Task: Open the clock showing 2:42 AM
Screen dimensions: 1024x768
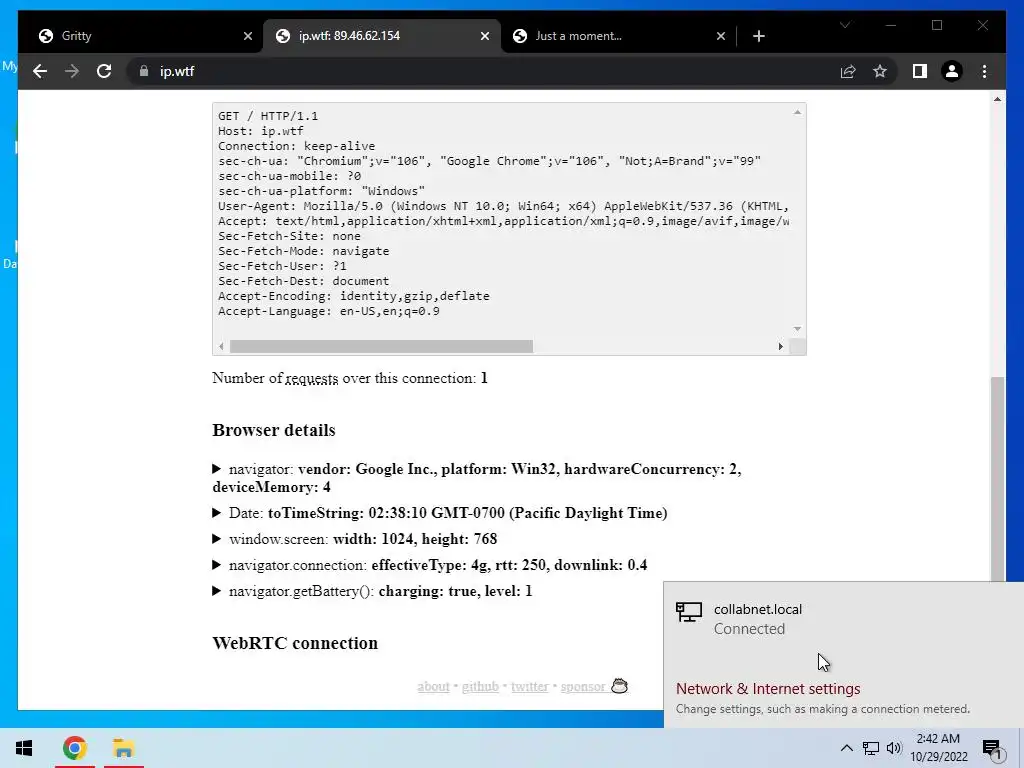Action: (939, 748)
